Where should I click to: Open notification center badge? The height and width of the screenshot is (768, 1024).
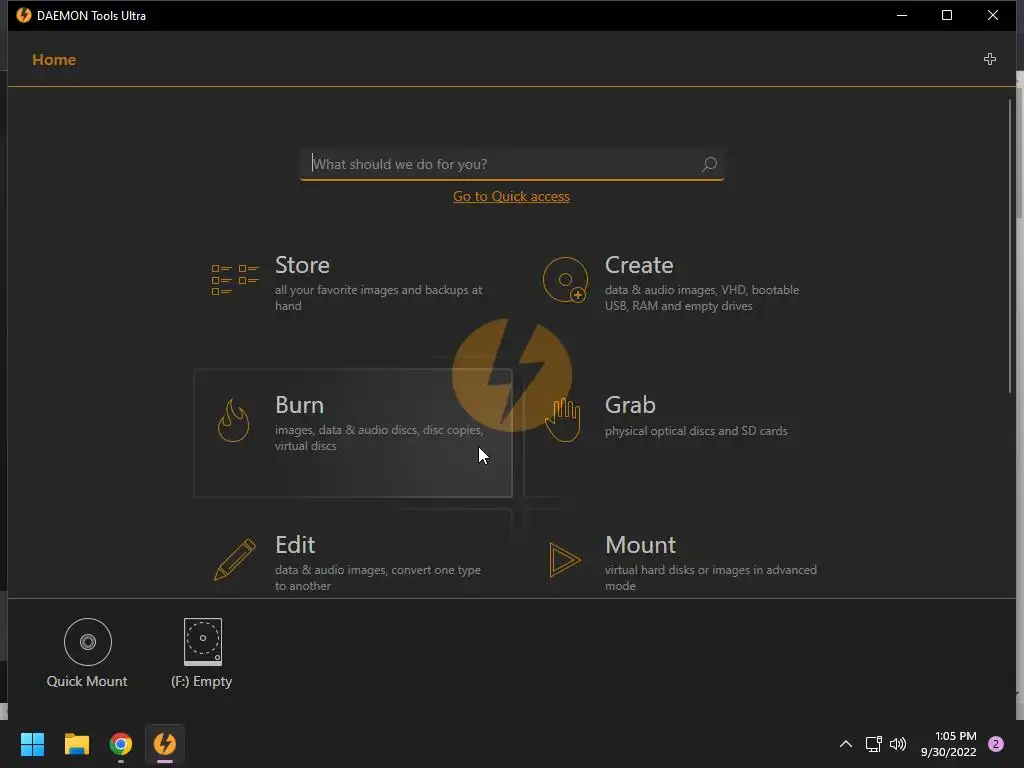click(x=996, y=744)
